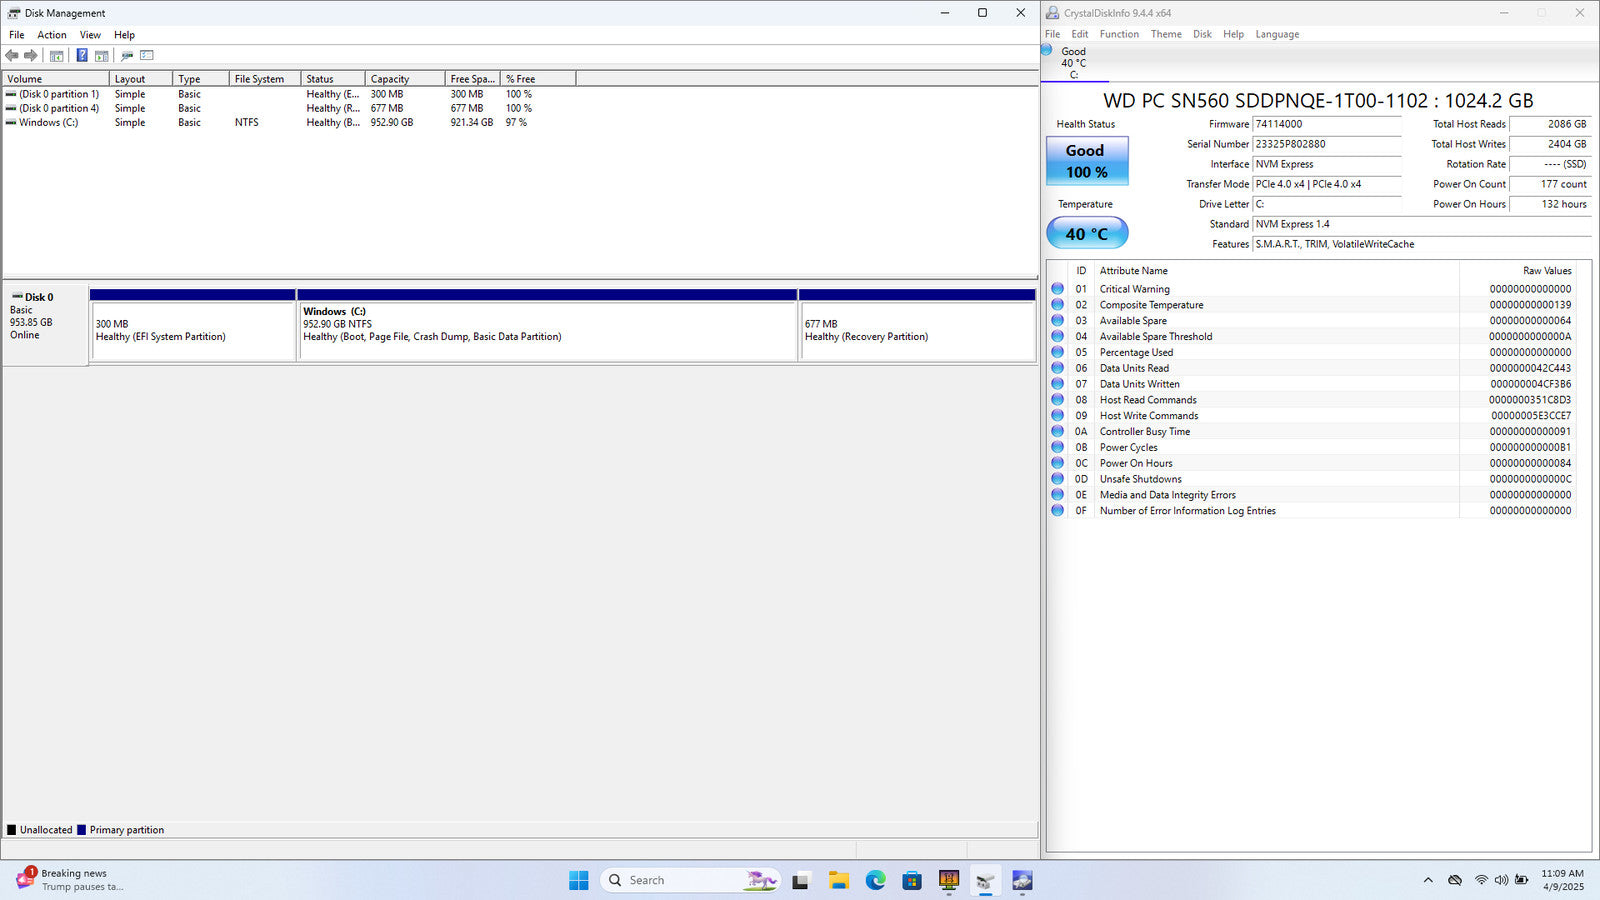This screenshot has width=1600, height=900.
Task: Sort by Volume column header
Action: [56, 79]
